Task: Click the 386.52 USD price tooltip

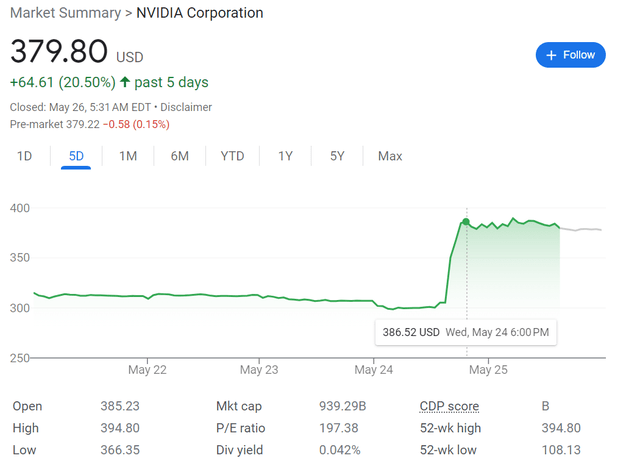Action: (x=466, y=332)
